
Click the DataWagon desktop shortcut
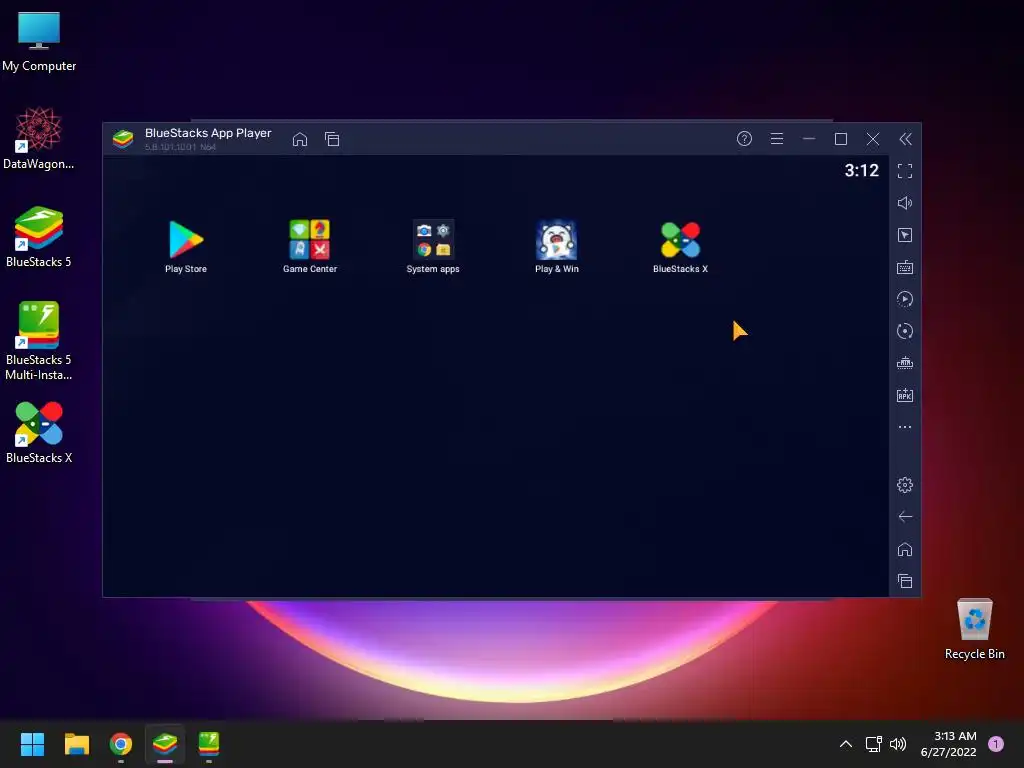click(x=39, y=138)
